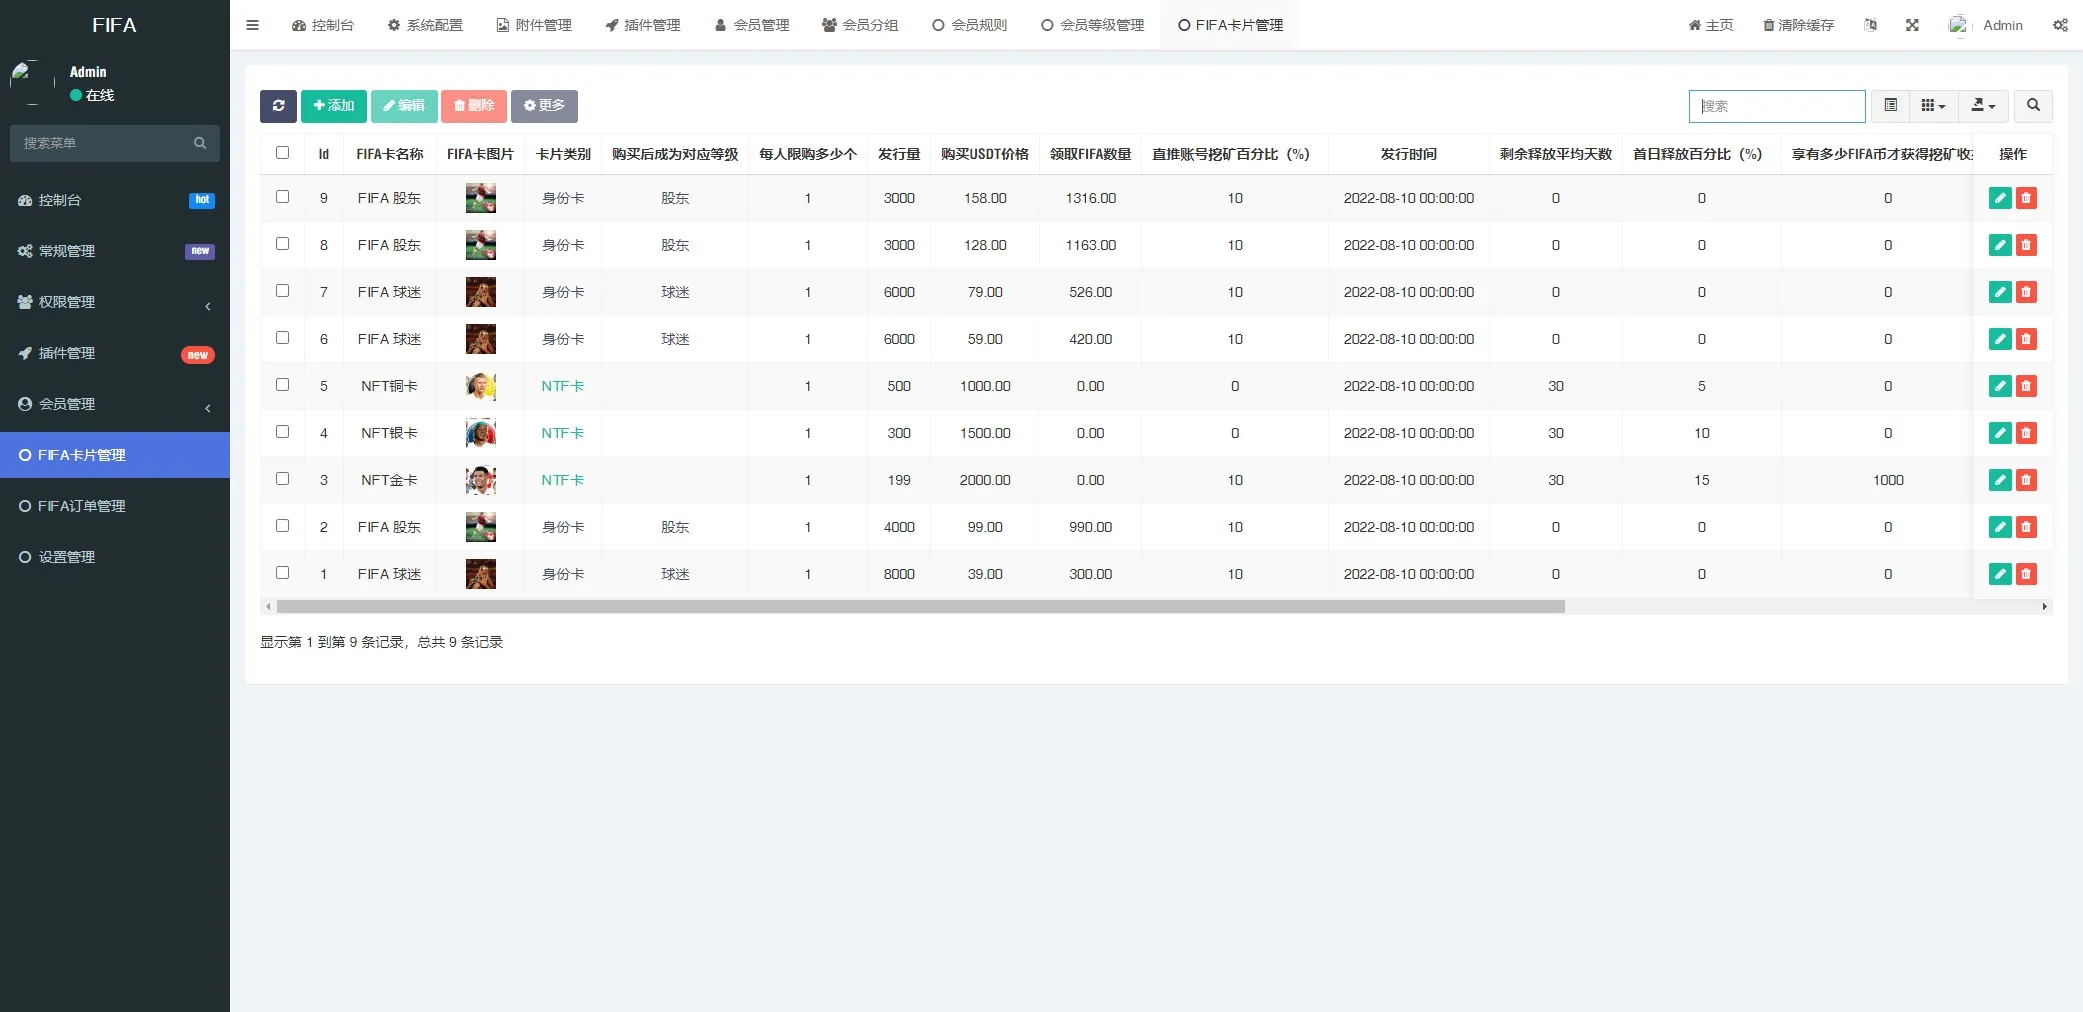Check the checkbox for row Id 1

pos(282,573)
